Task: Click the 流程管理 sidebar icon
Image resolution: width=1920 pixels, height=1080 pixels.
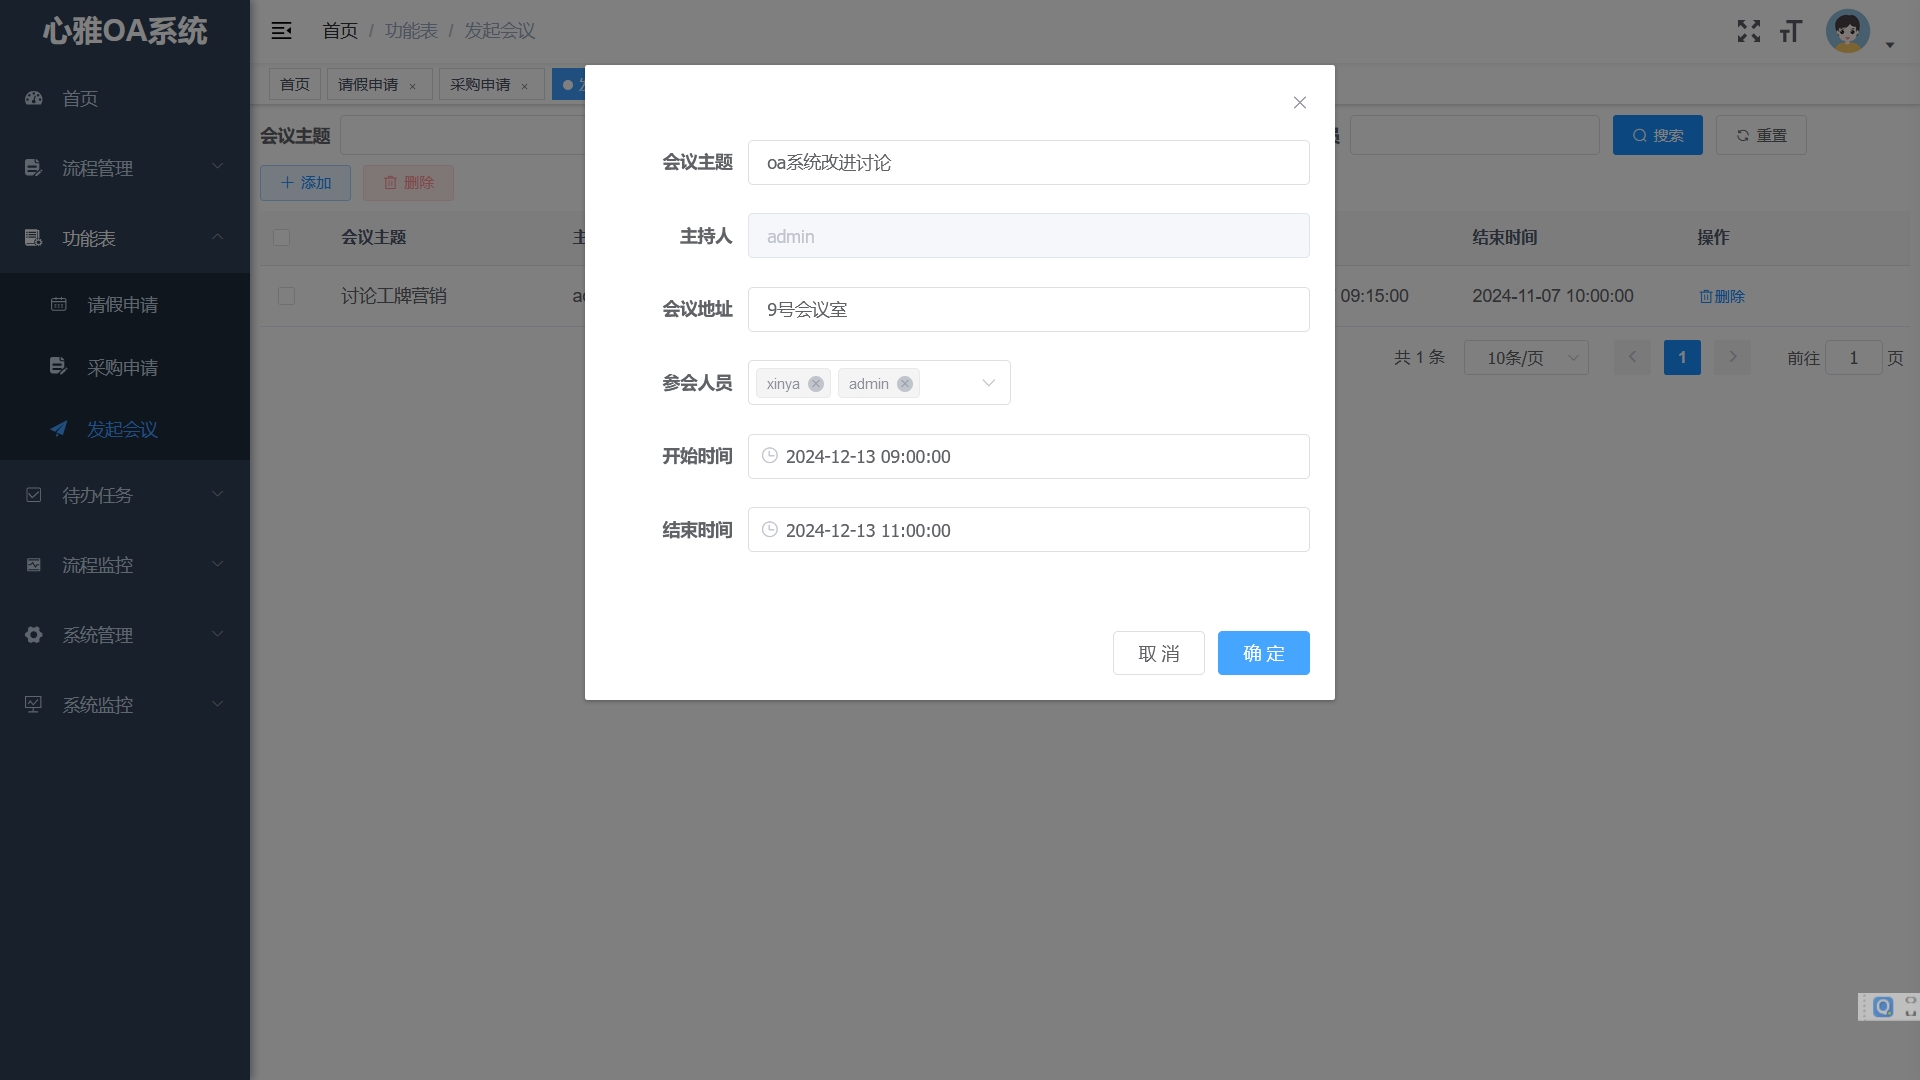Action: coord(33,168)
